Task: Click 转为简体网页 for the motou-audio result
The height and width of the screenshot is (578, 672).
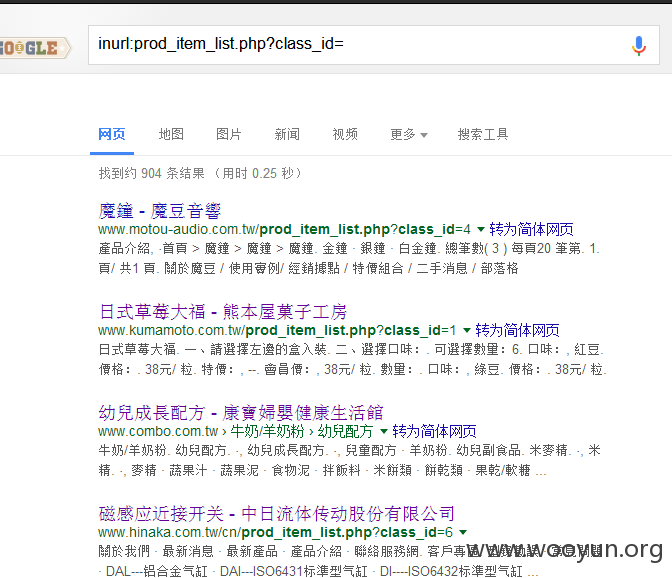Action: coord(531,230)
